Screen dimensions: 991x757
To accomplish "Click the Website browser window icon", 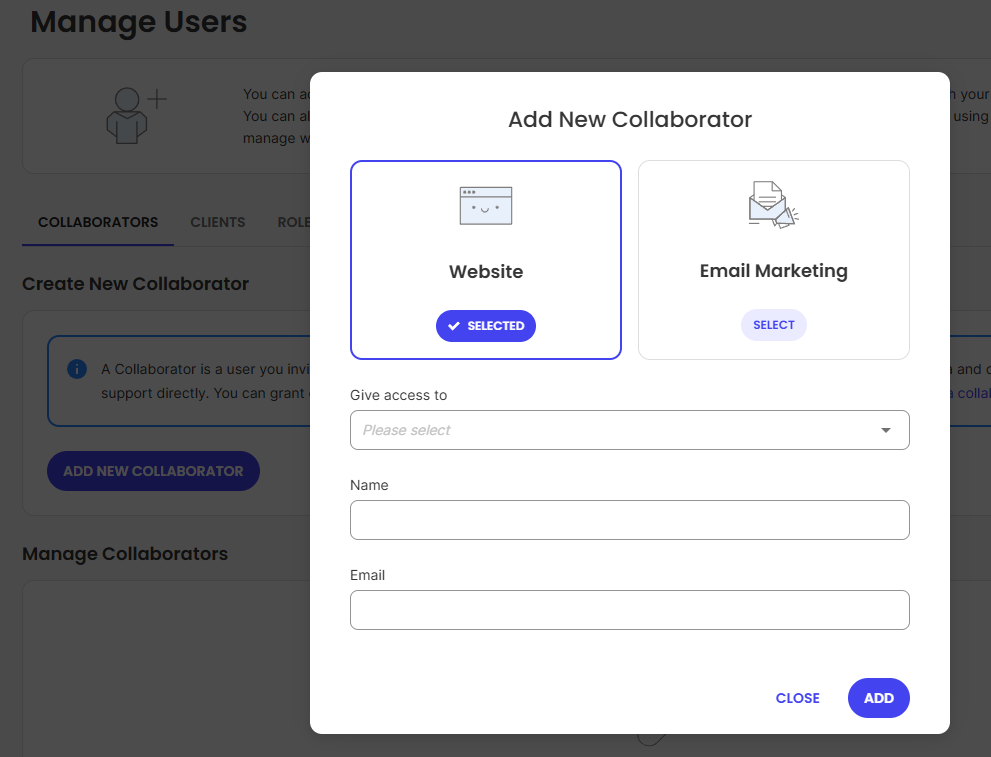I will 485,206.
